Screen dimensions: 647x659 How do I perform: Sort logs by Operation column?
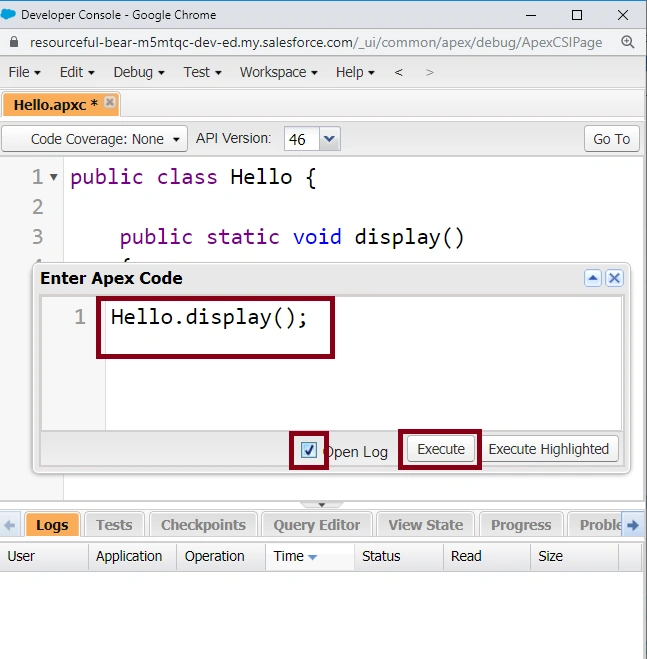click(221, 556)
